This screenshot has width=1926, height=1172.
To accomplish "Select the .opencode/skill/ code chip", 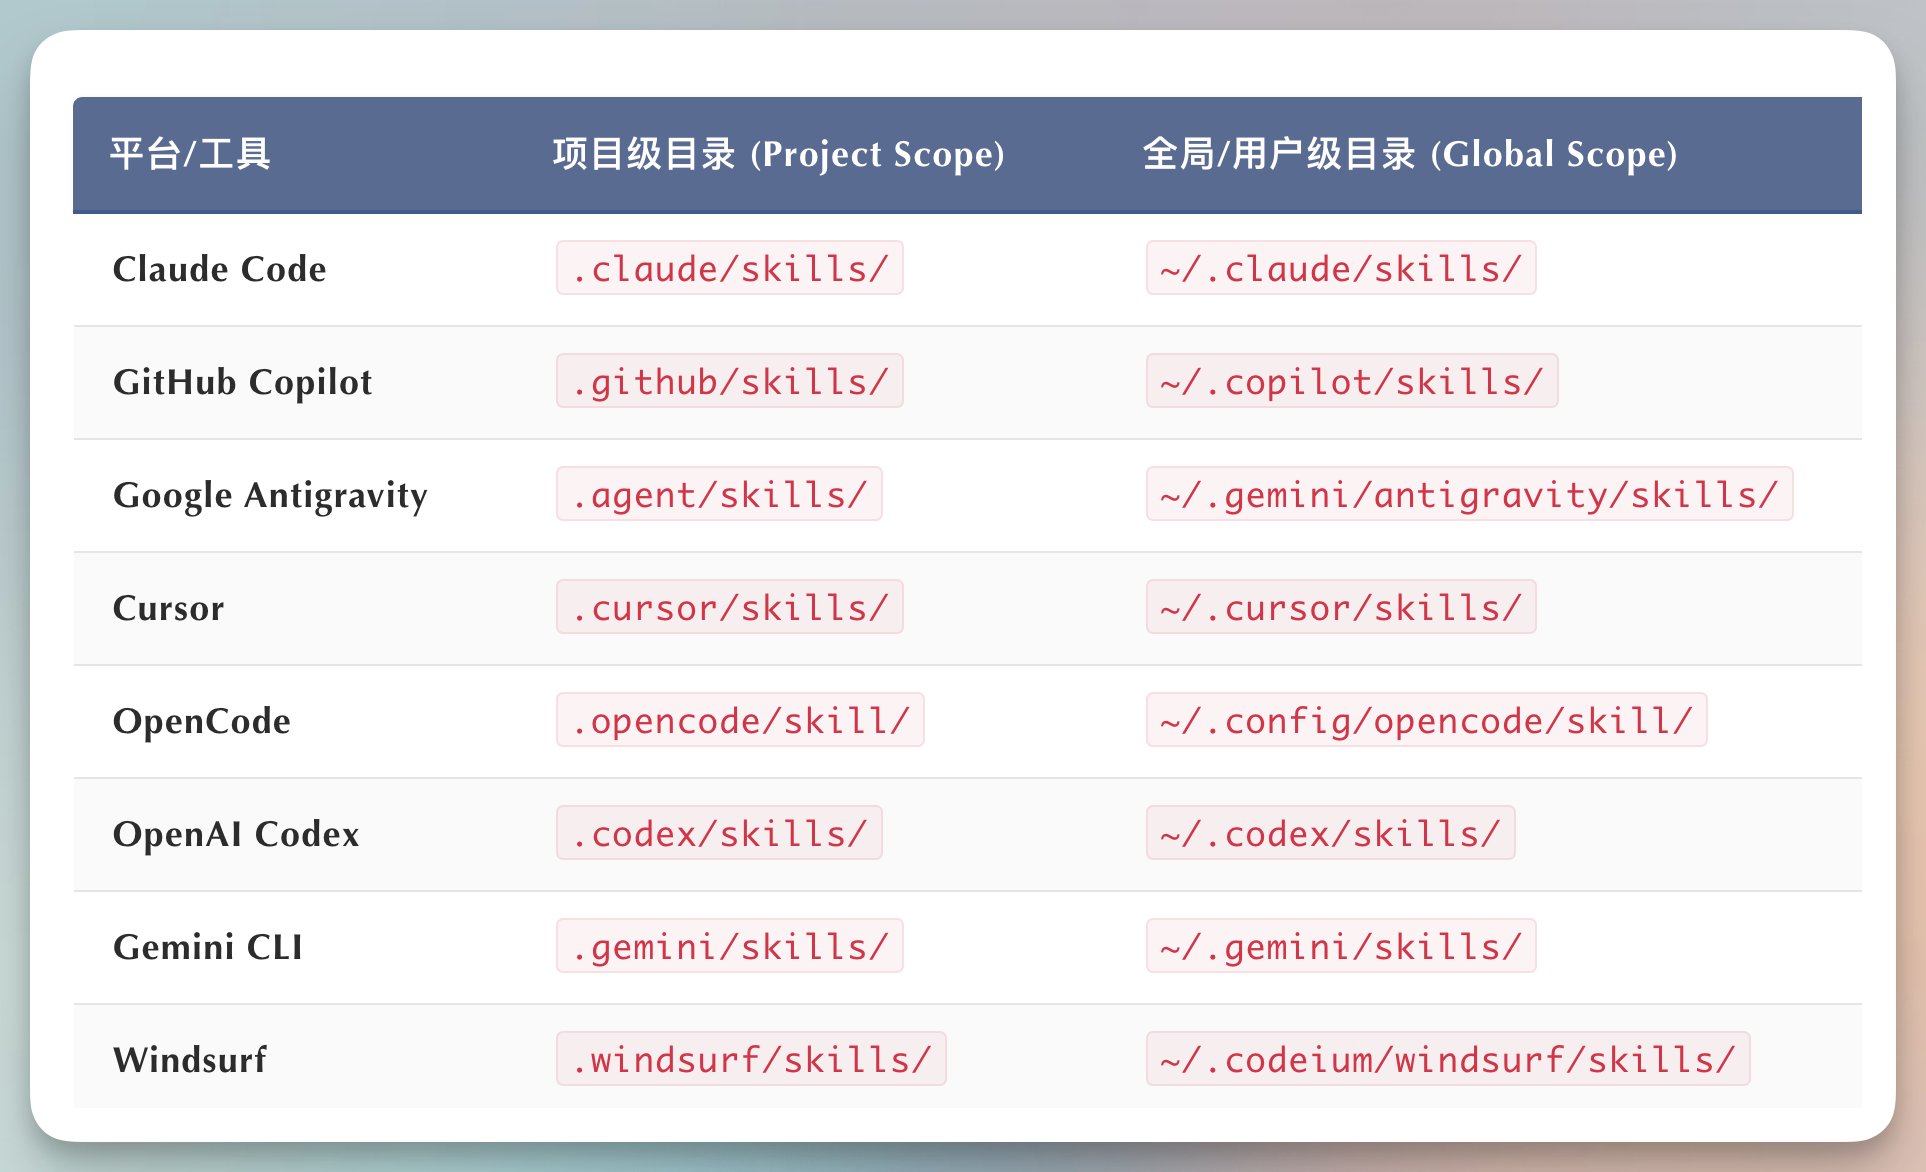I will (740, 720).
